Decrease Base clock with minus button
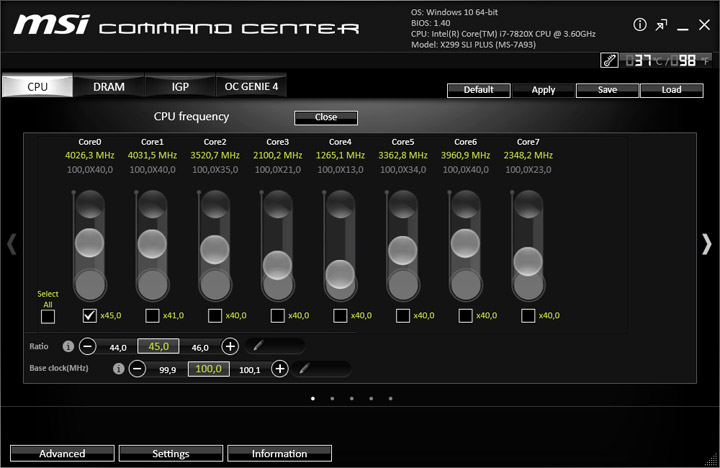This screenshot has width=720, height=468. (137, 369)
